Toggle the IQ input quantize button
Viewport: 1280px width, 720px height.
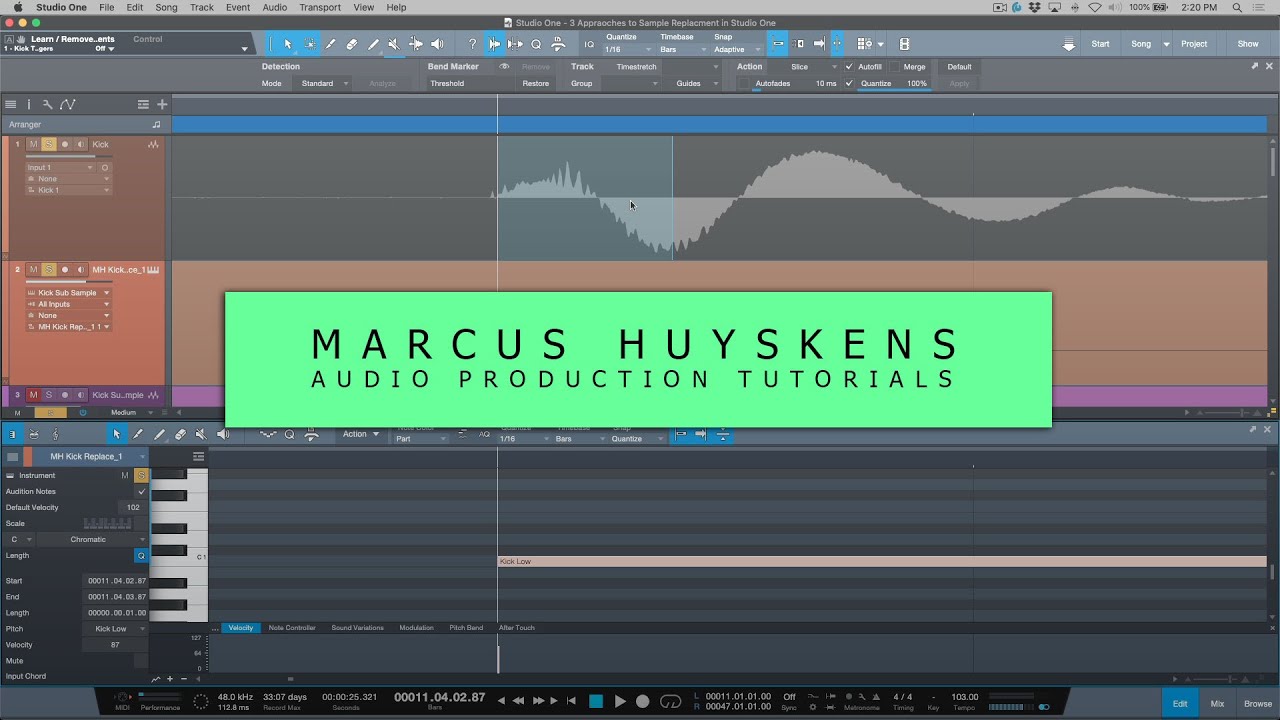(x=589, y=44)
